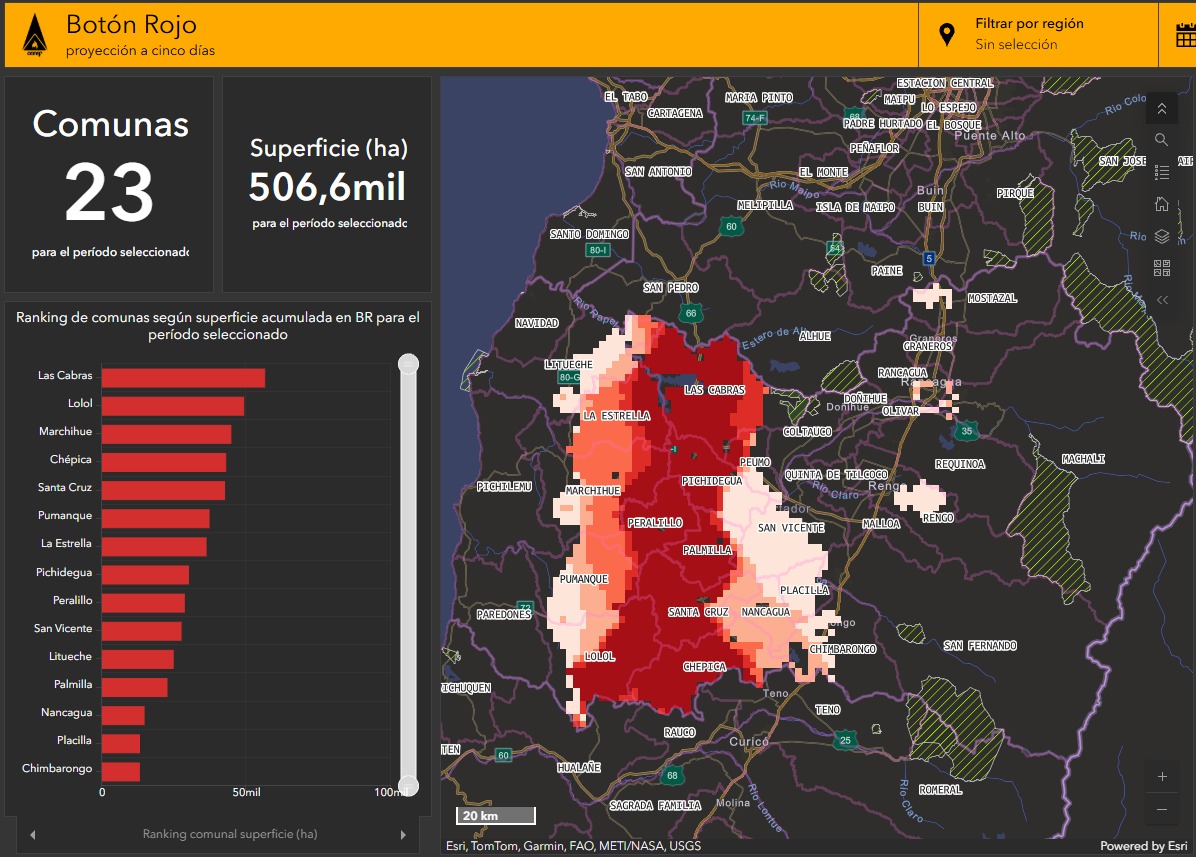
Task: Zoom out on the map
Action: (1161, 809)
